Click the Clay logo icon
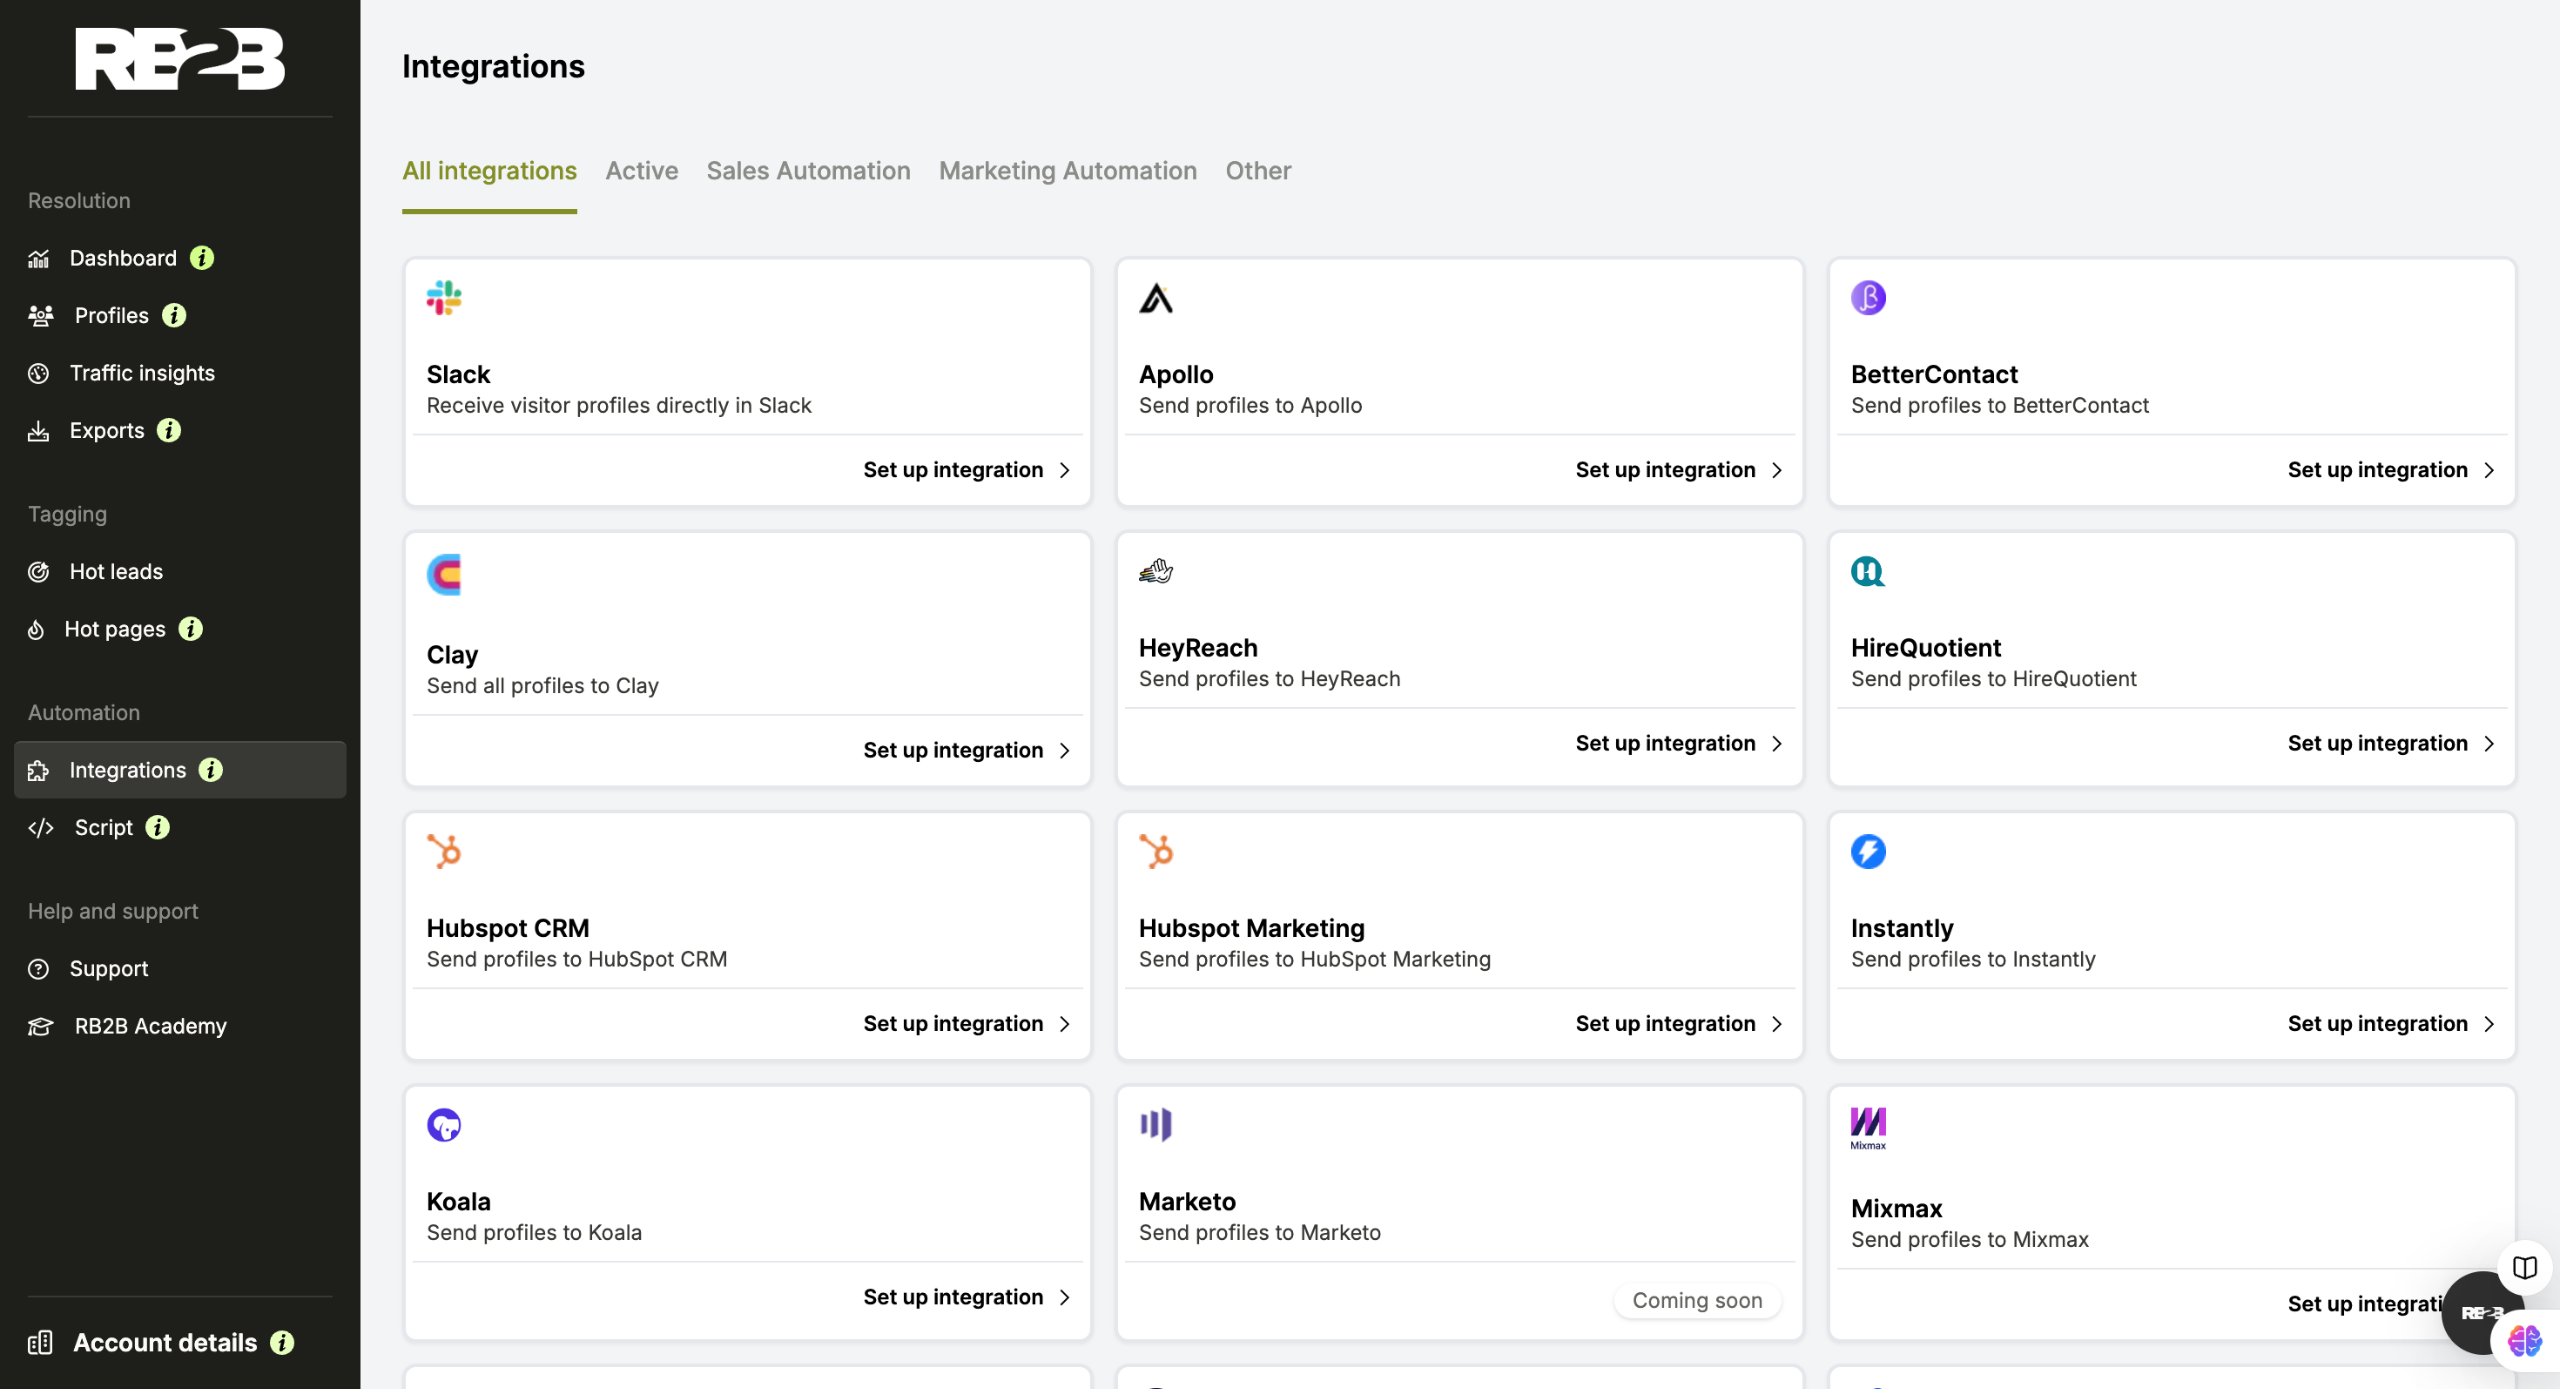This screenshot has width=2560, height=1389. (x=443, y=574)
